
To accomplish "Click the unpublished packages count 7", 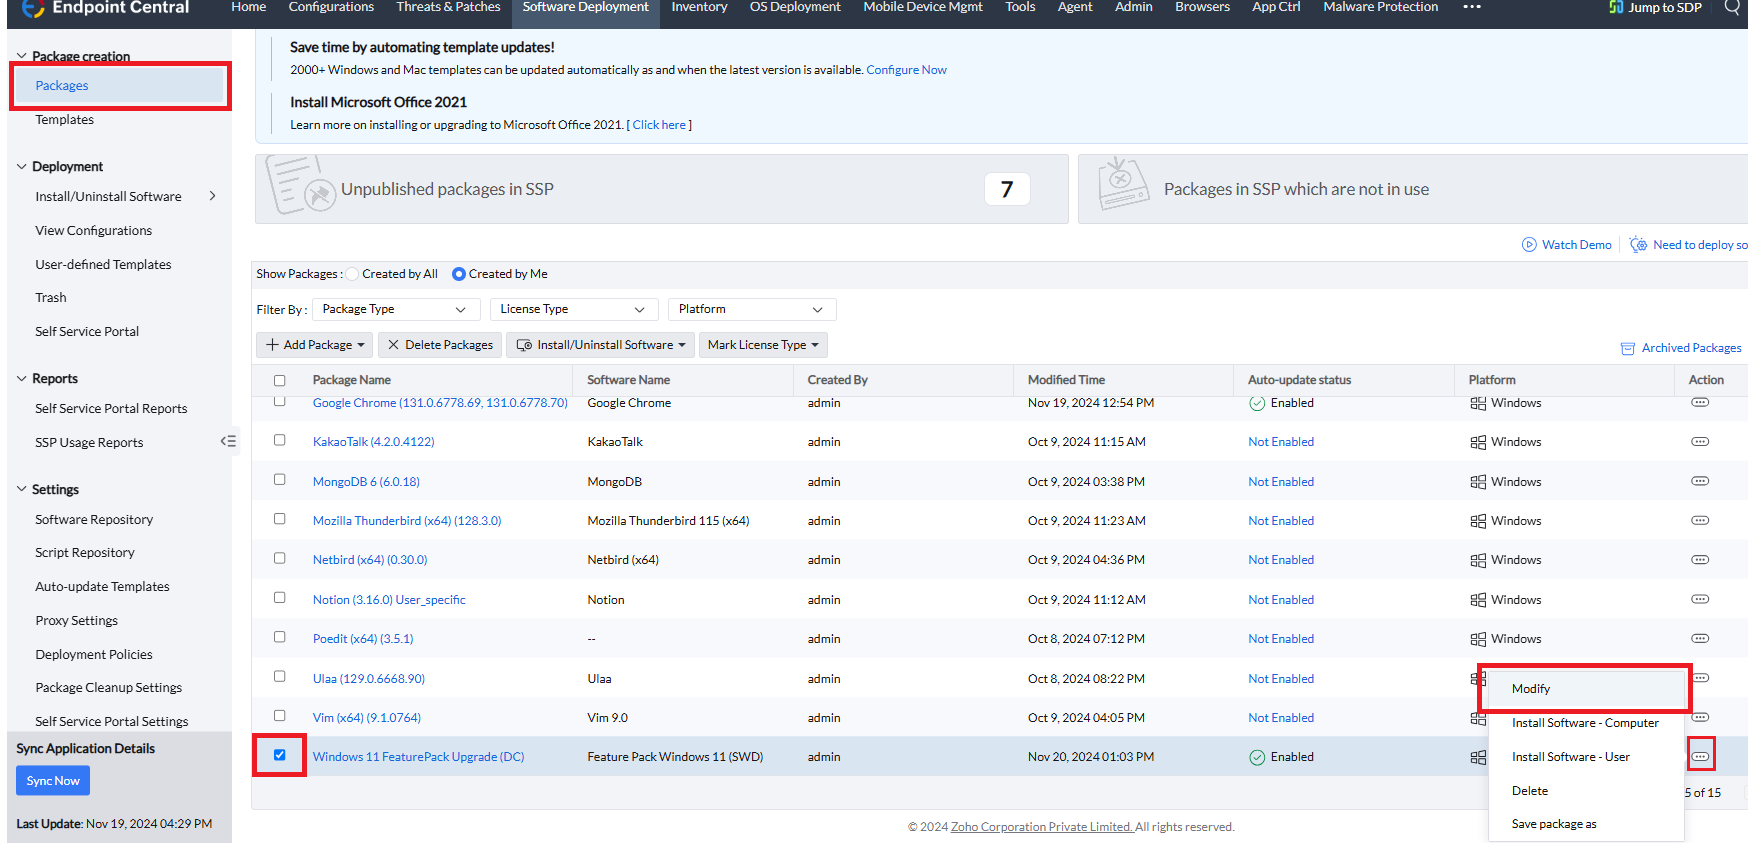I will (x=1007, y=189).
